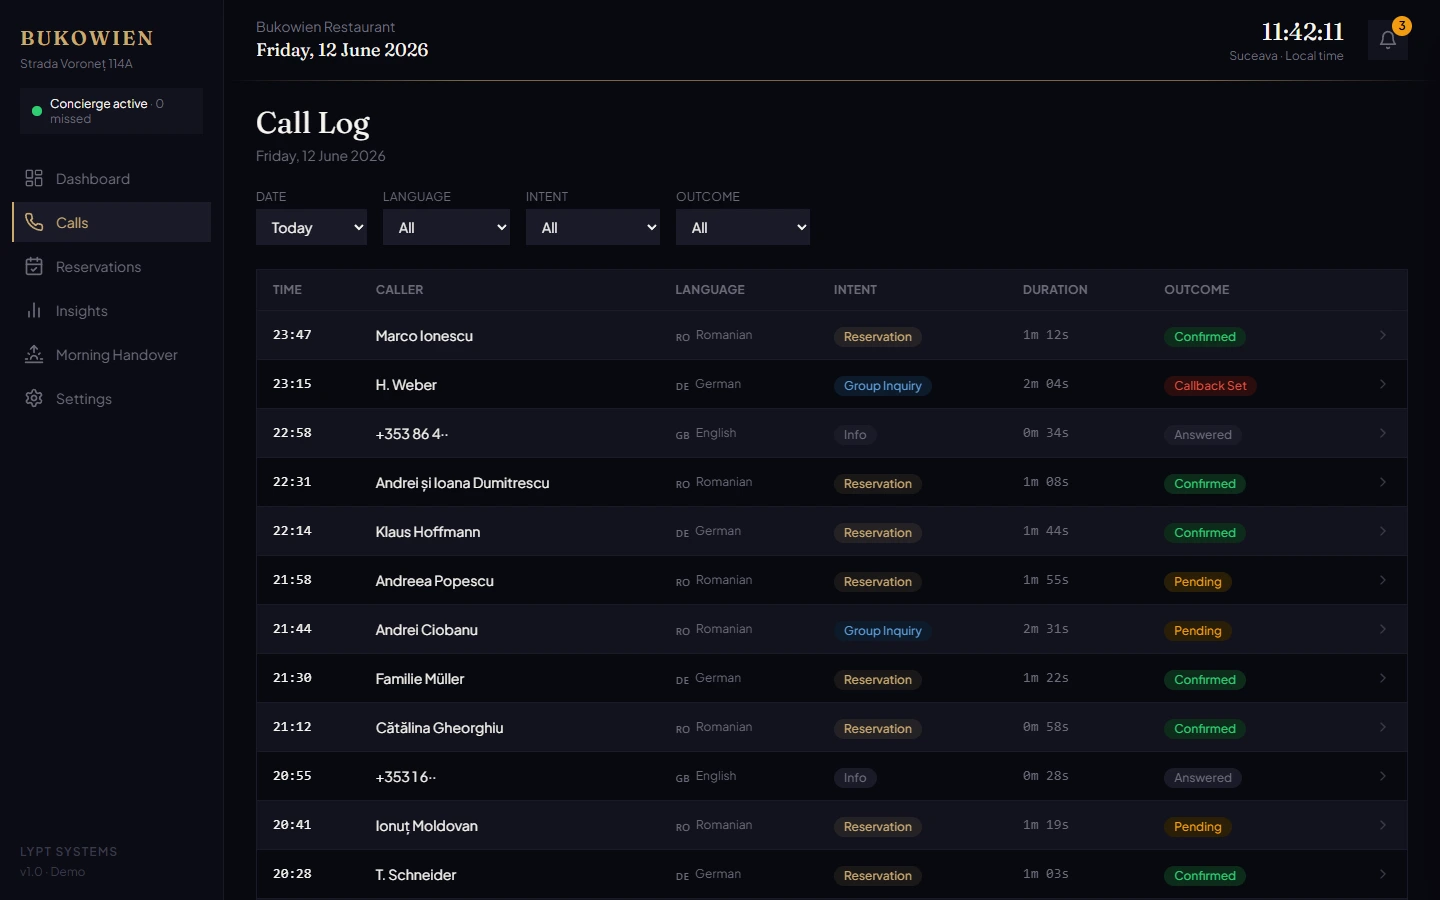This screenshot has width=1440, height=900.
Task: Click the 22:14 time cell
Action: [x=292, y=531]
